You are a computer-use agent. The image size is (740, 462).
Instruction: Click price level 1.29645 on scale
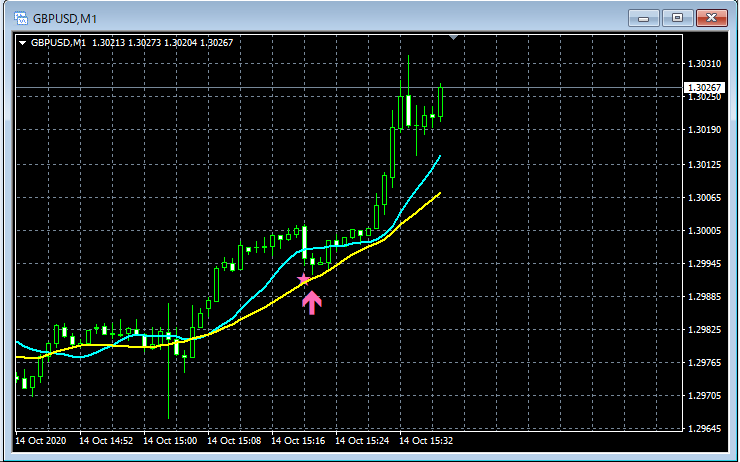tap(705, 429)
